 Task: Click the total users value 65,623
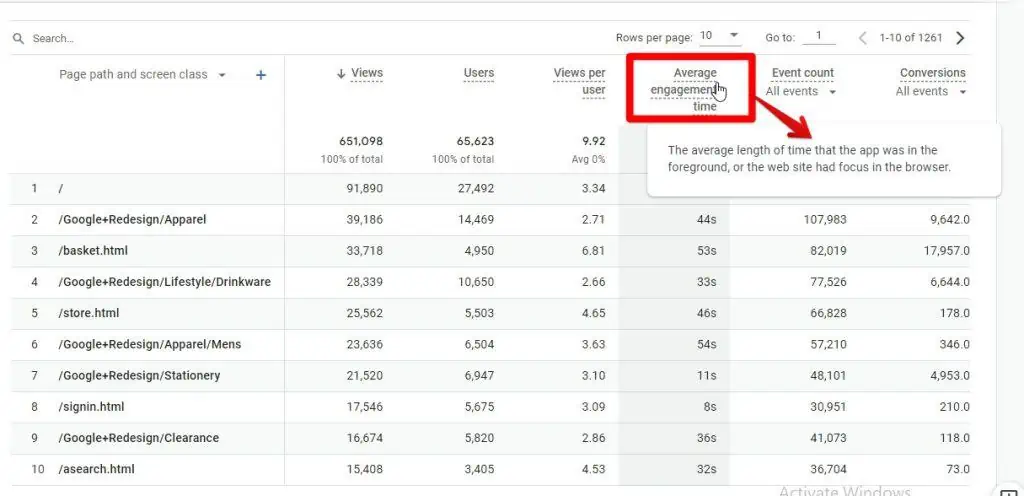click(475, 141)
